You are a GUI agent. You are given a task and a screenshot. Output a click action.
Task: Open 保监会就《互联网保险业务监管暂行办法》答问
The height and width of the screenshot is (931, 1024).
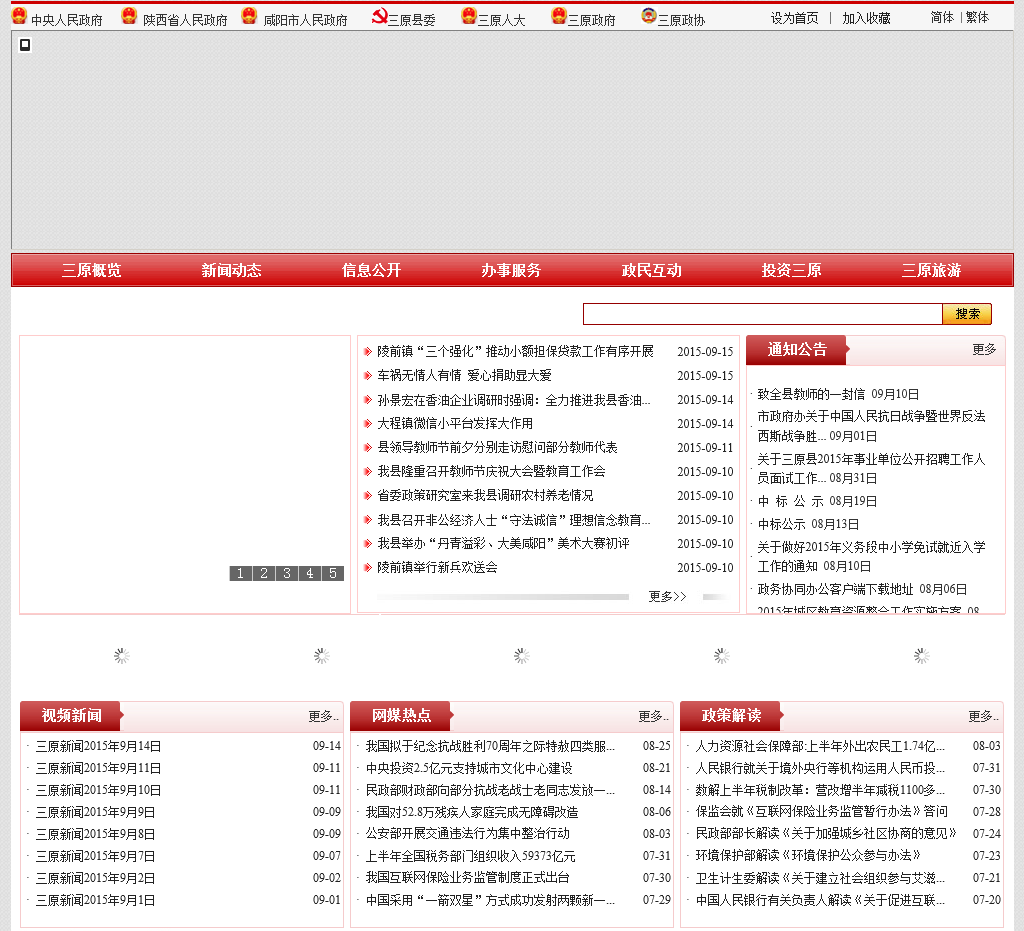click(x=821, y=812)
